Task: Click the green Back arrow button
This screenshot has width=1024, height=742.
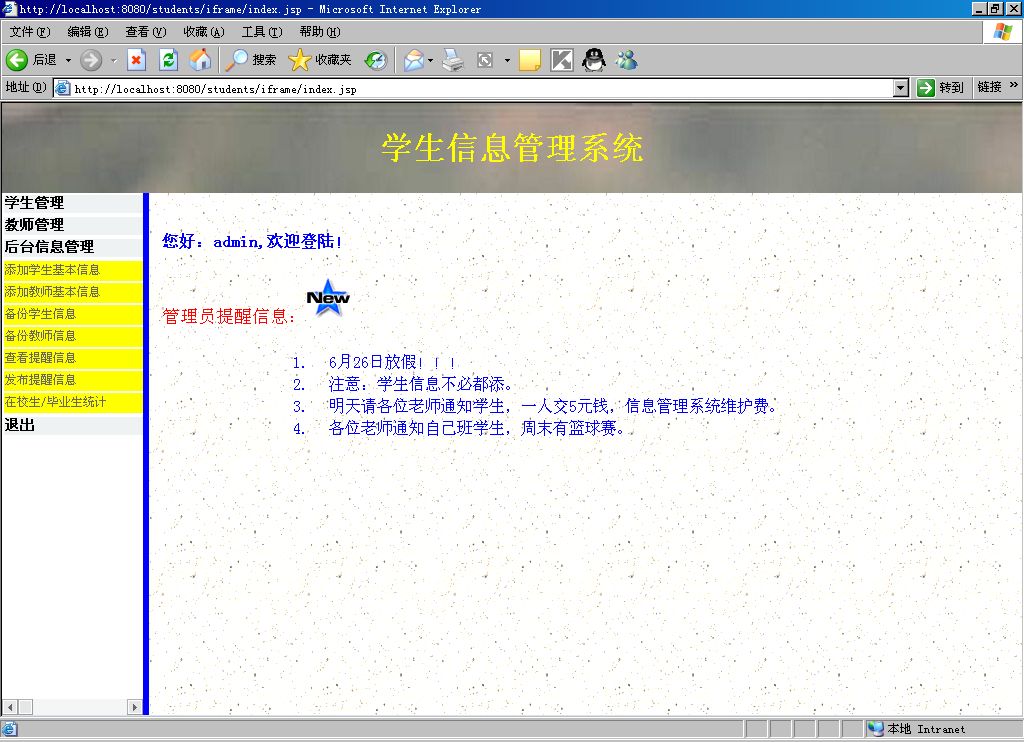Action: pyautogui.click(x=17, y=60)
